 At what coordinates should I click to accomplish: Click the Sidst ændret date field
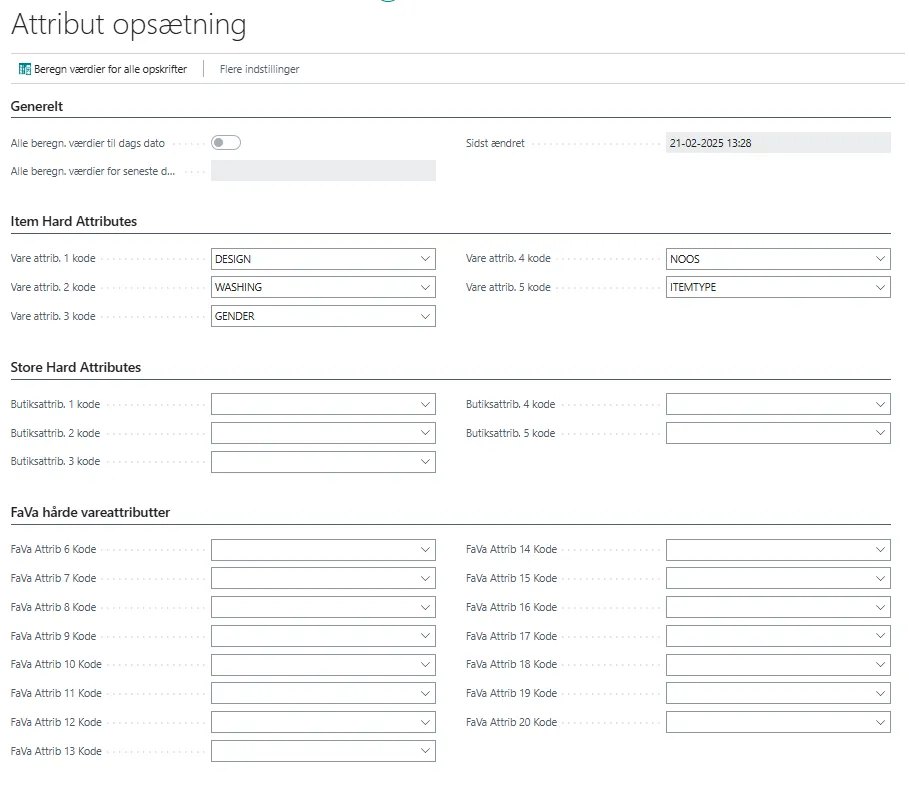pyautogui.click(x=777, y=143)
